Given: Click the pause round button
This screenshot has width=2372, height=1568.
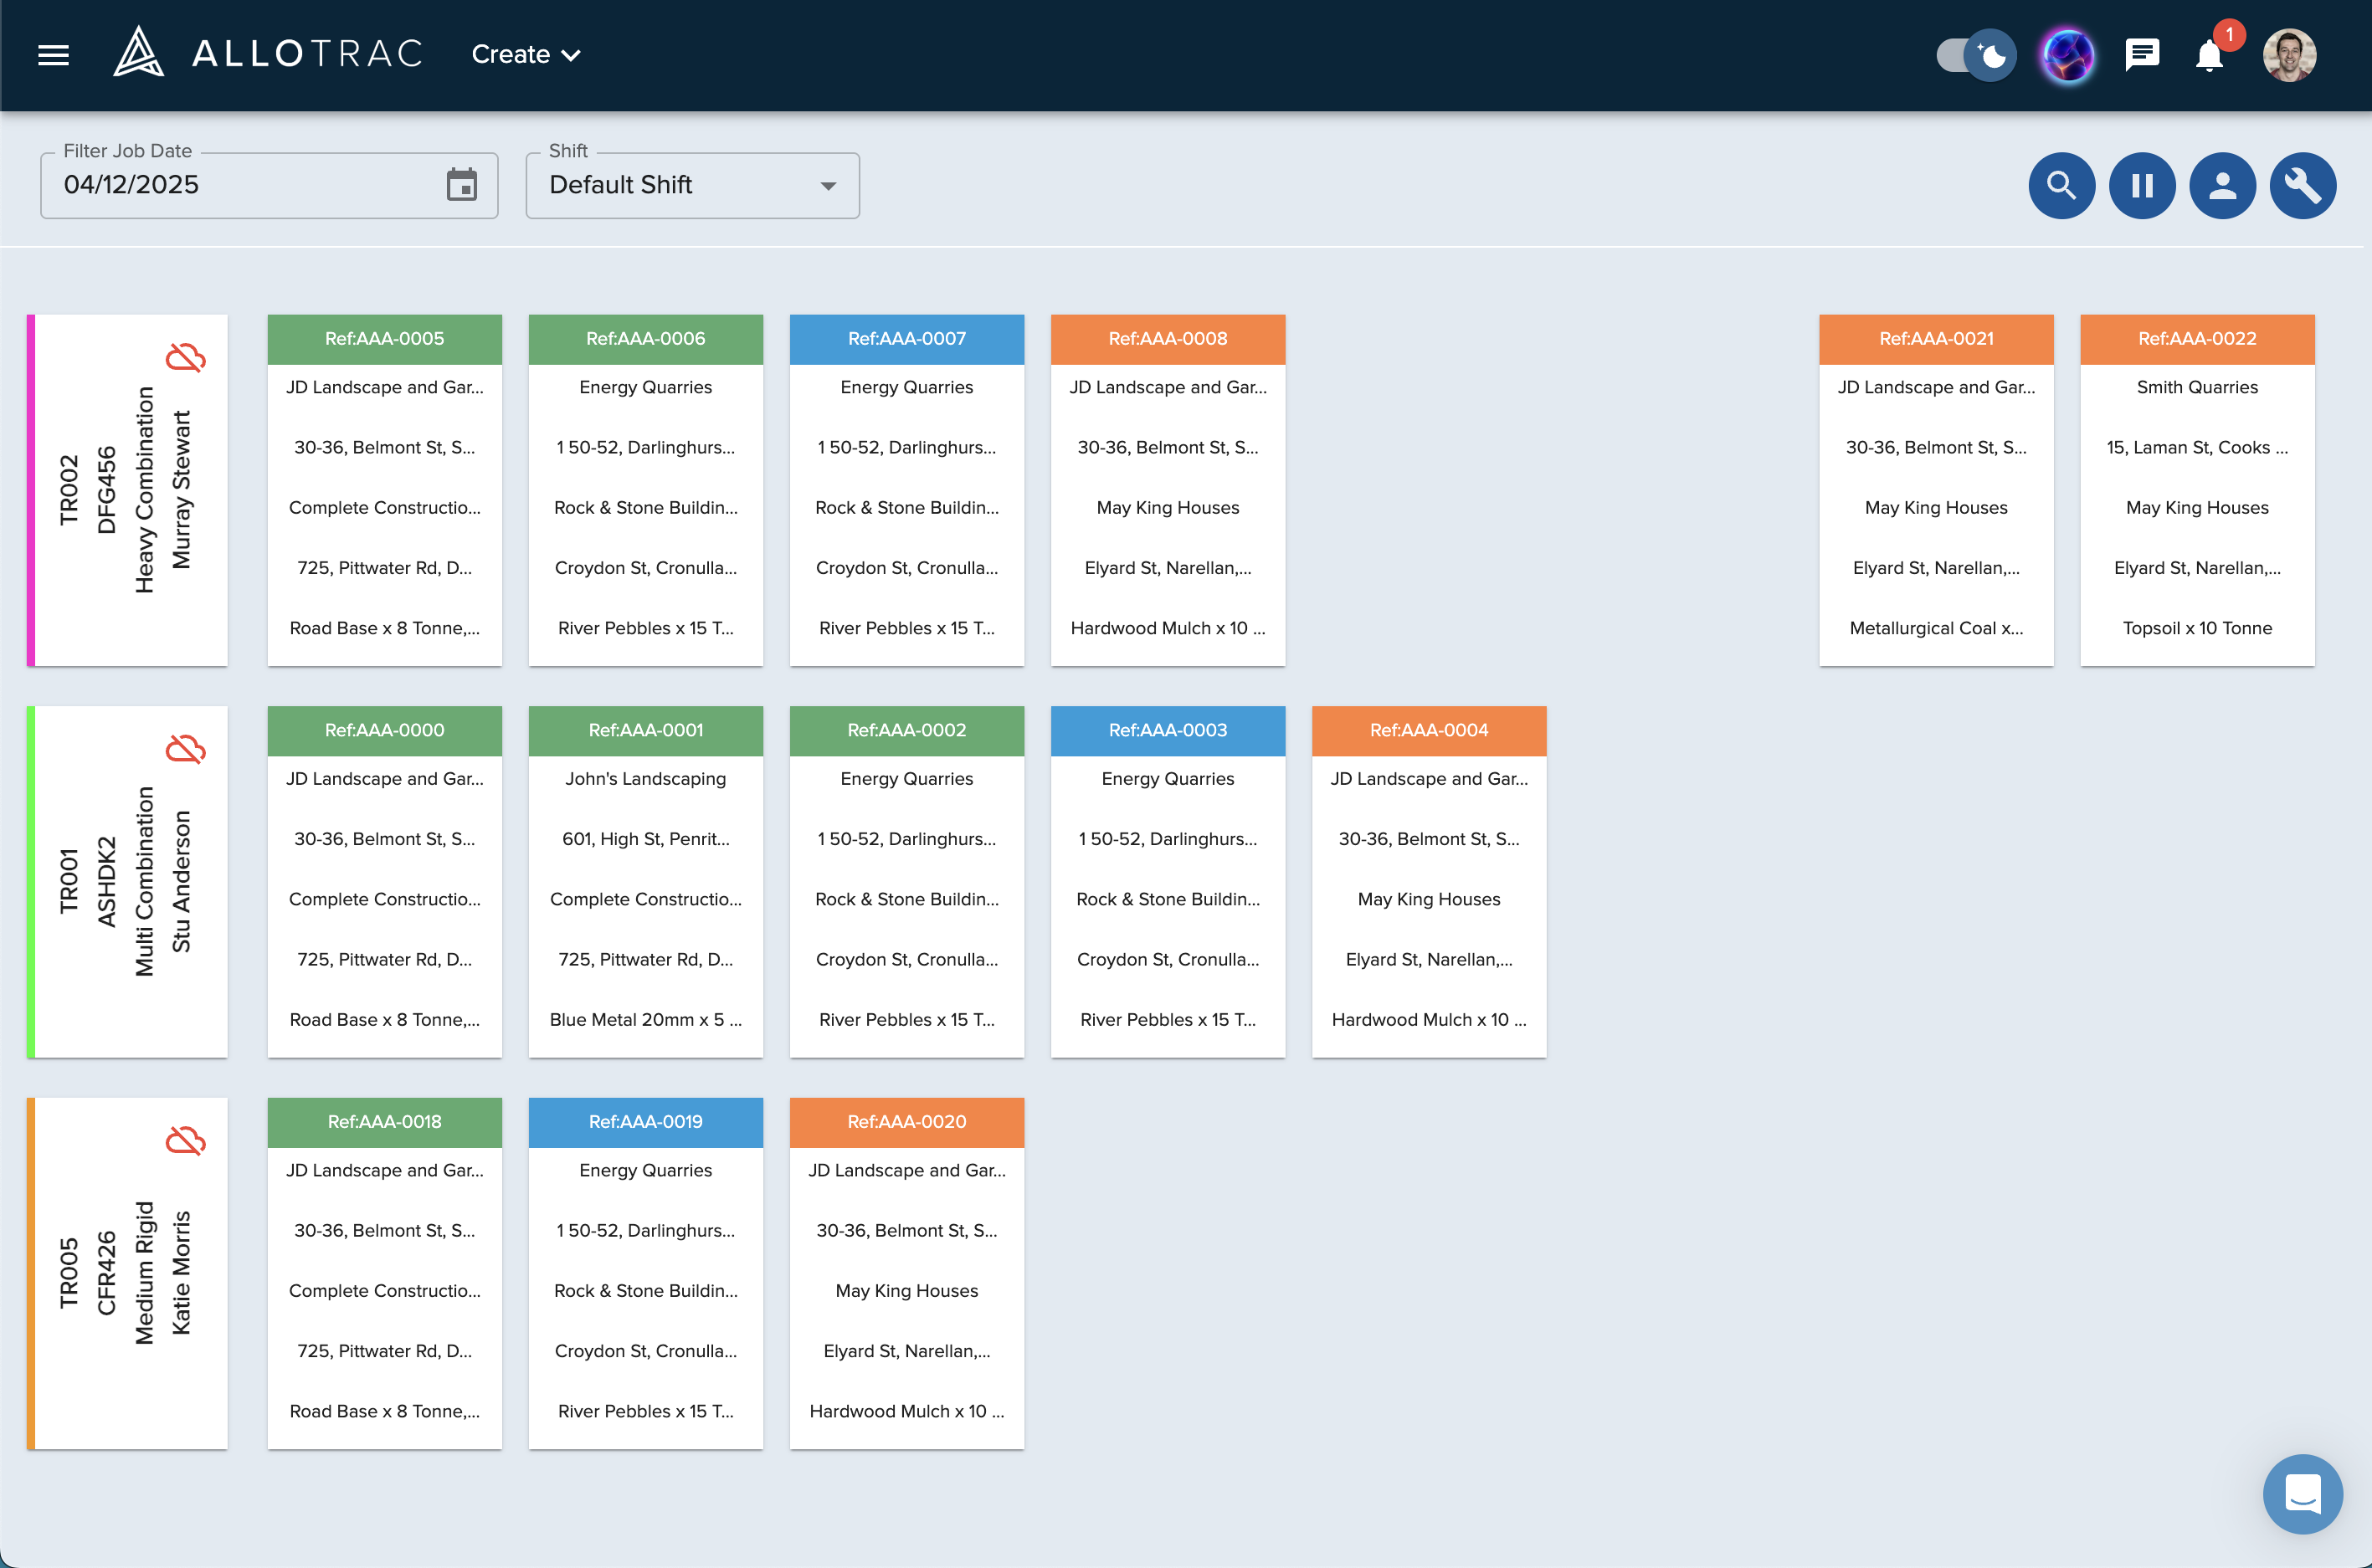Looking at the screenshot, I should click(2142, 185).
